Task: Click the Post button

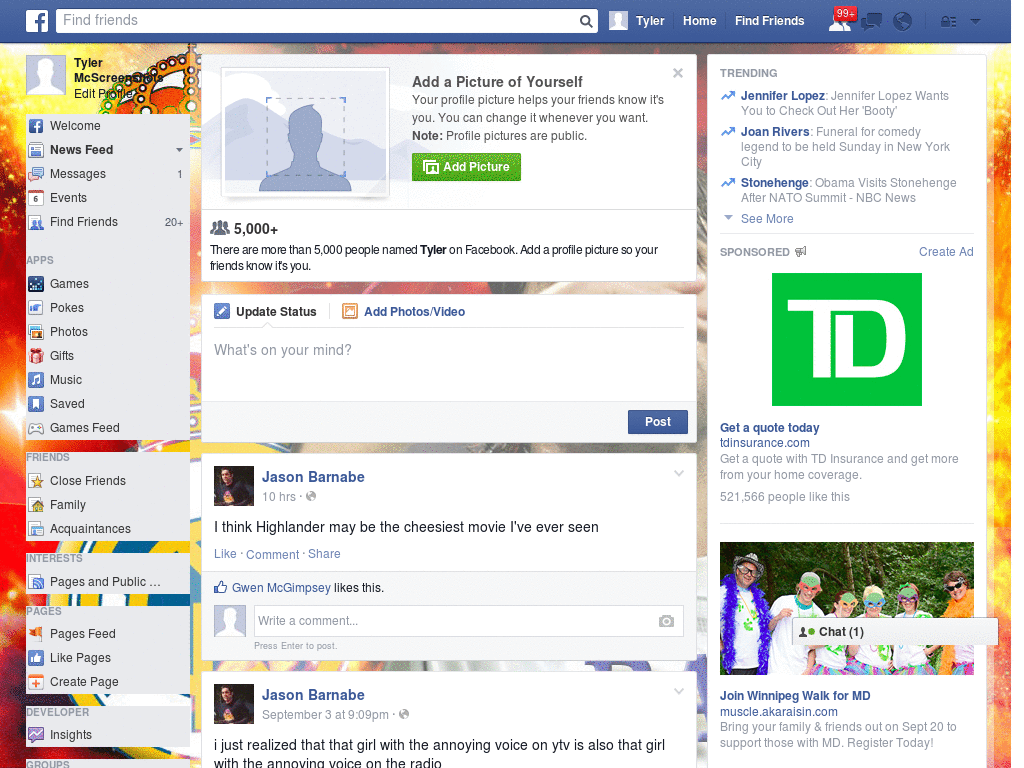Action: (657, 422)
